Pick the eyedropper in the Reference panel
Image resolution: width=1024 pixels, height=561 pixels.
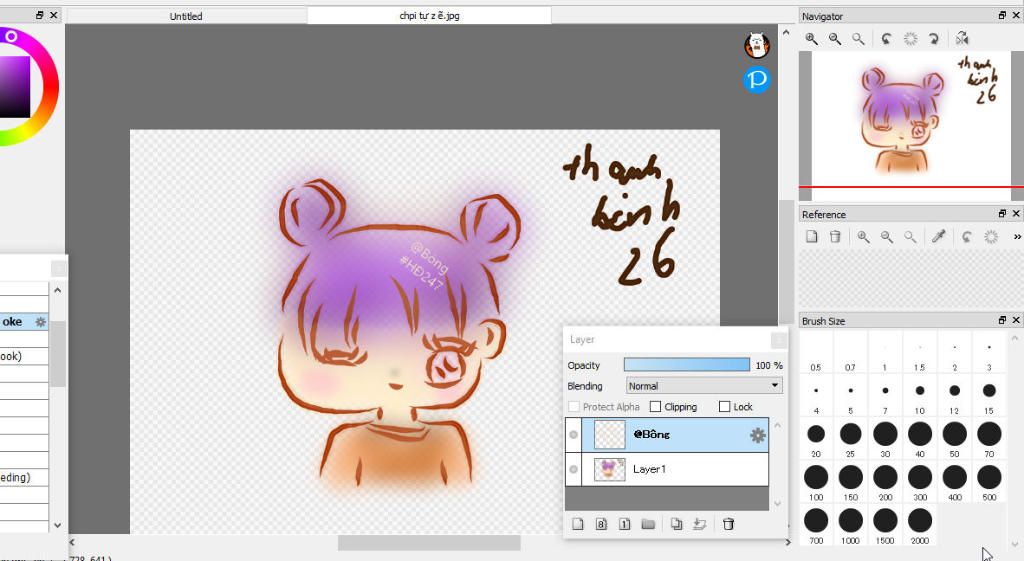tap(938, 236)
